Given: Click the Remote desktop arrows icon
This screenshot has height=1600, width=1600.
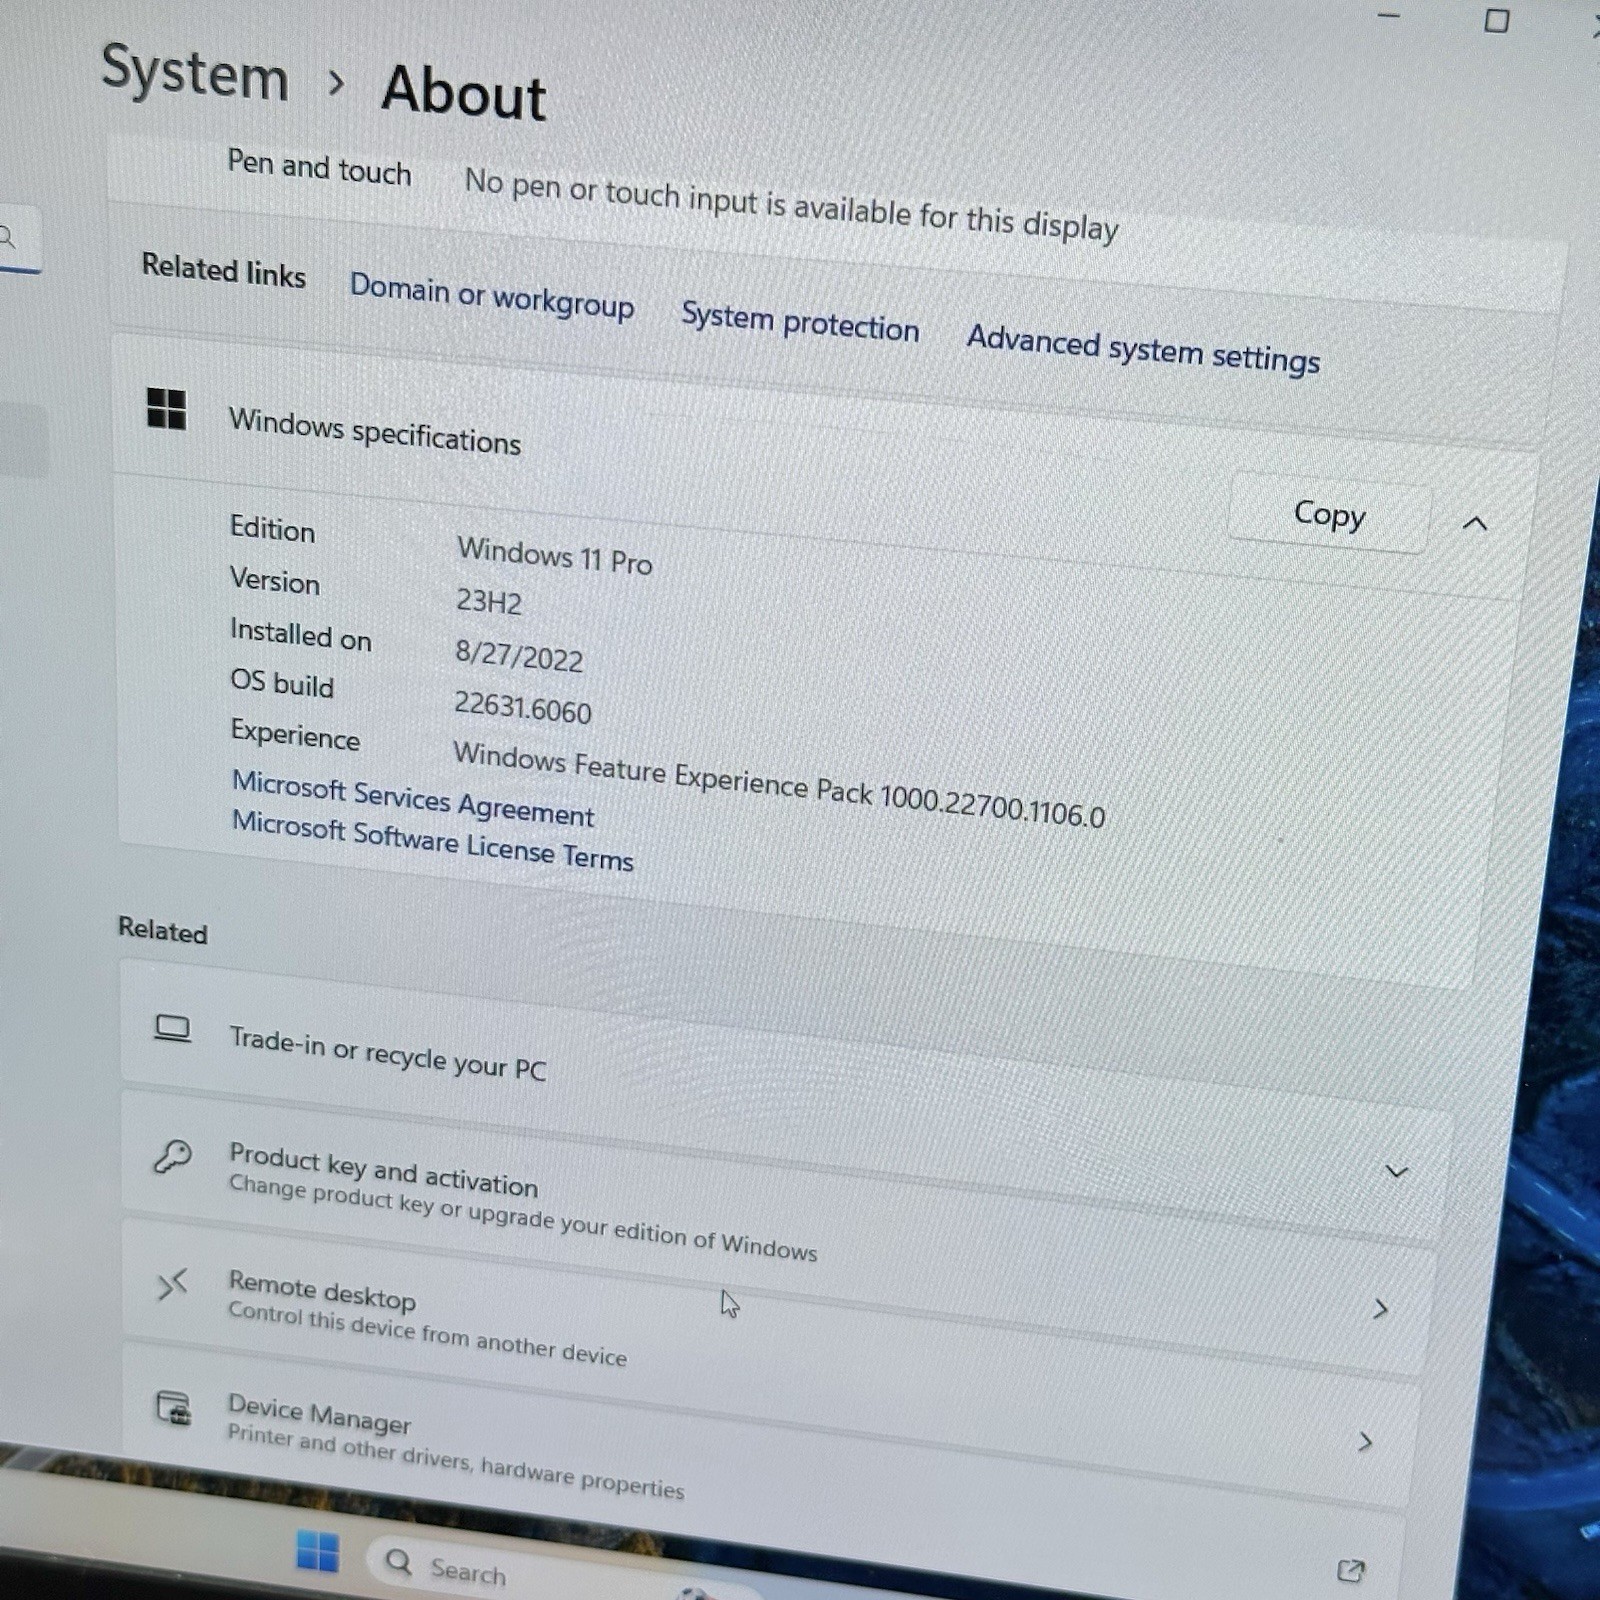Looking at the screenshot, I should [x=172, y=1284].
